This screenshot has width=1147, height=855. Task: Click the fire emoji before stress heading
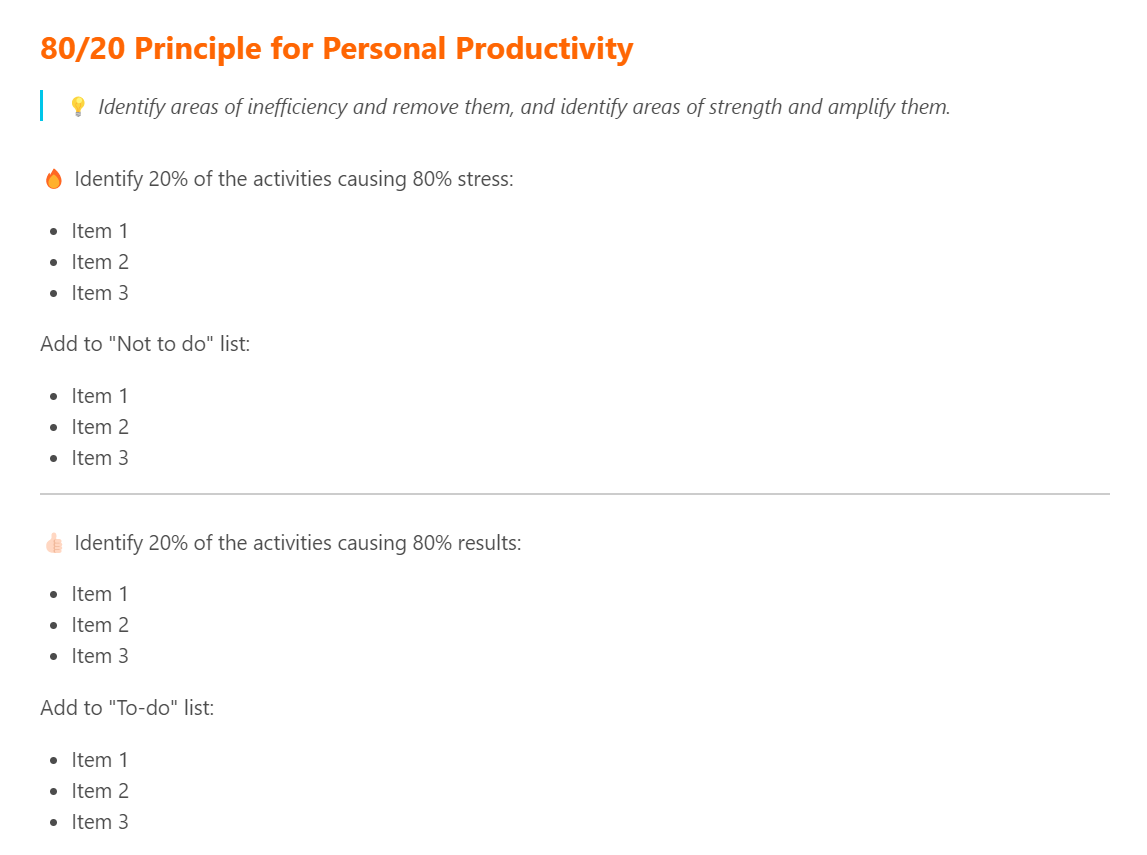click(x=54, y=179)
